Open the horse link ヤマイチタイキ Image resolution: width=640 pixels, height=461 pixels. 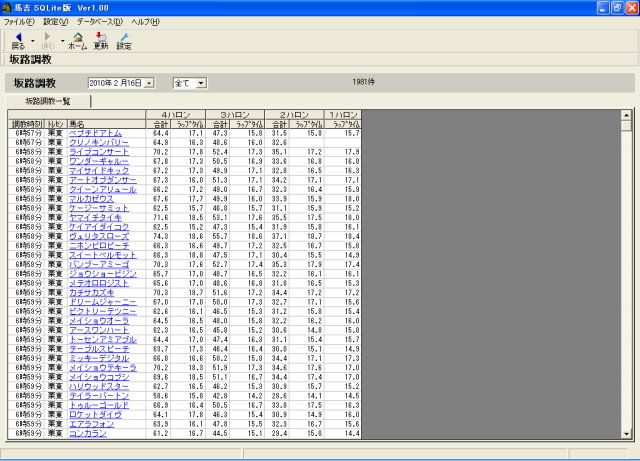95,218
